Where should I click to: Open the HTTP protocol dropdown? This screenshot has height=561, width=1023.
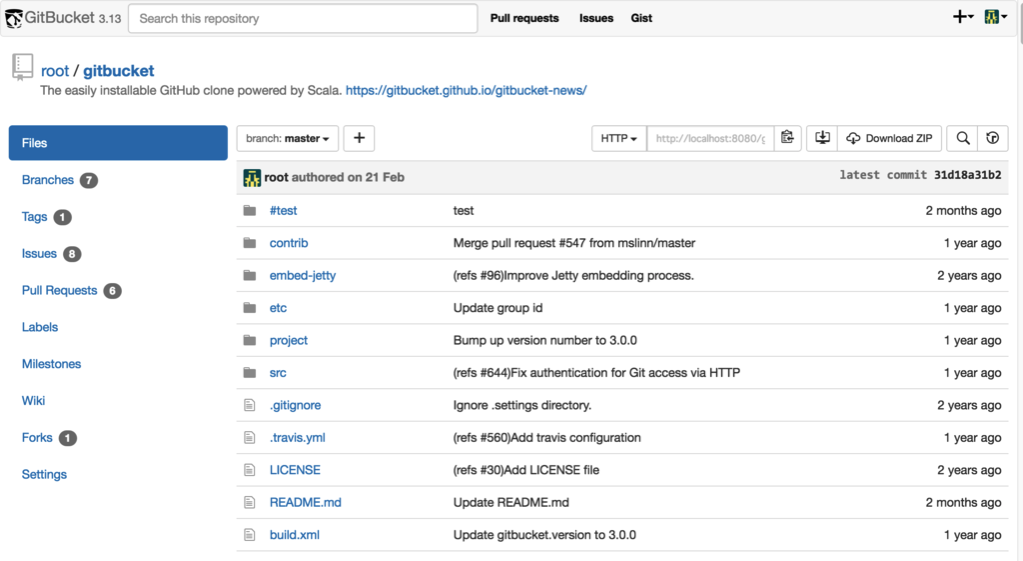(619, 138)
